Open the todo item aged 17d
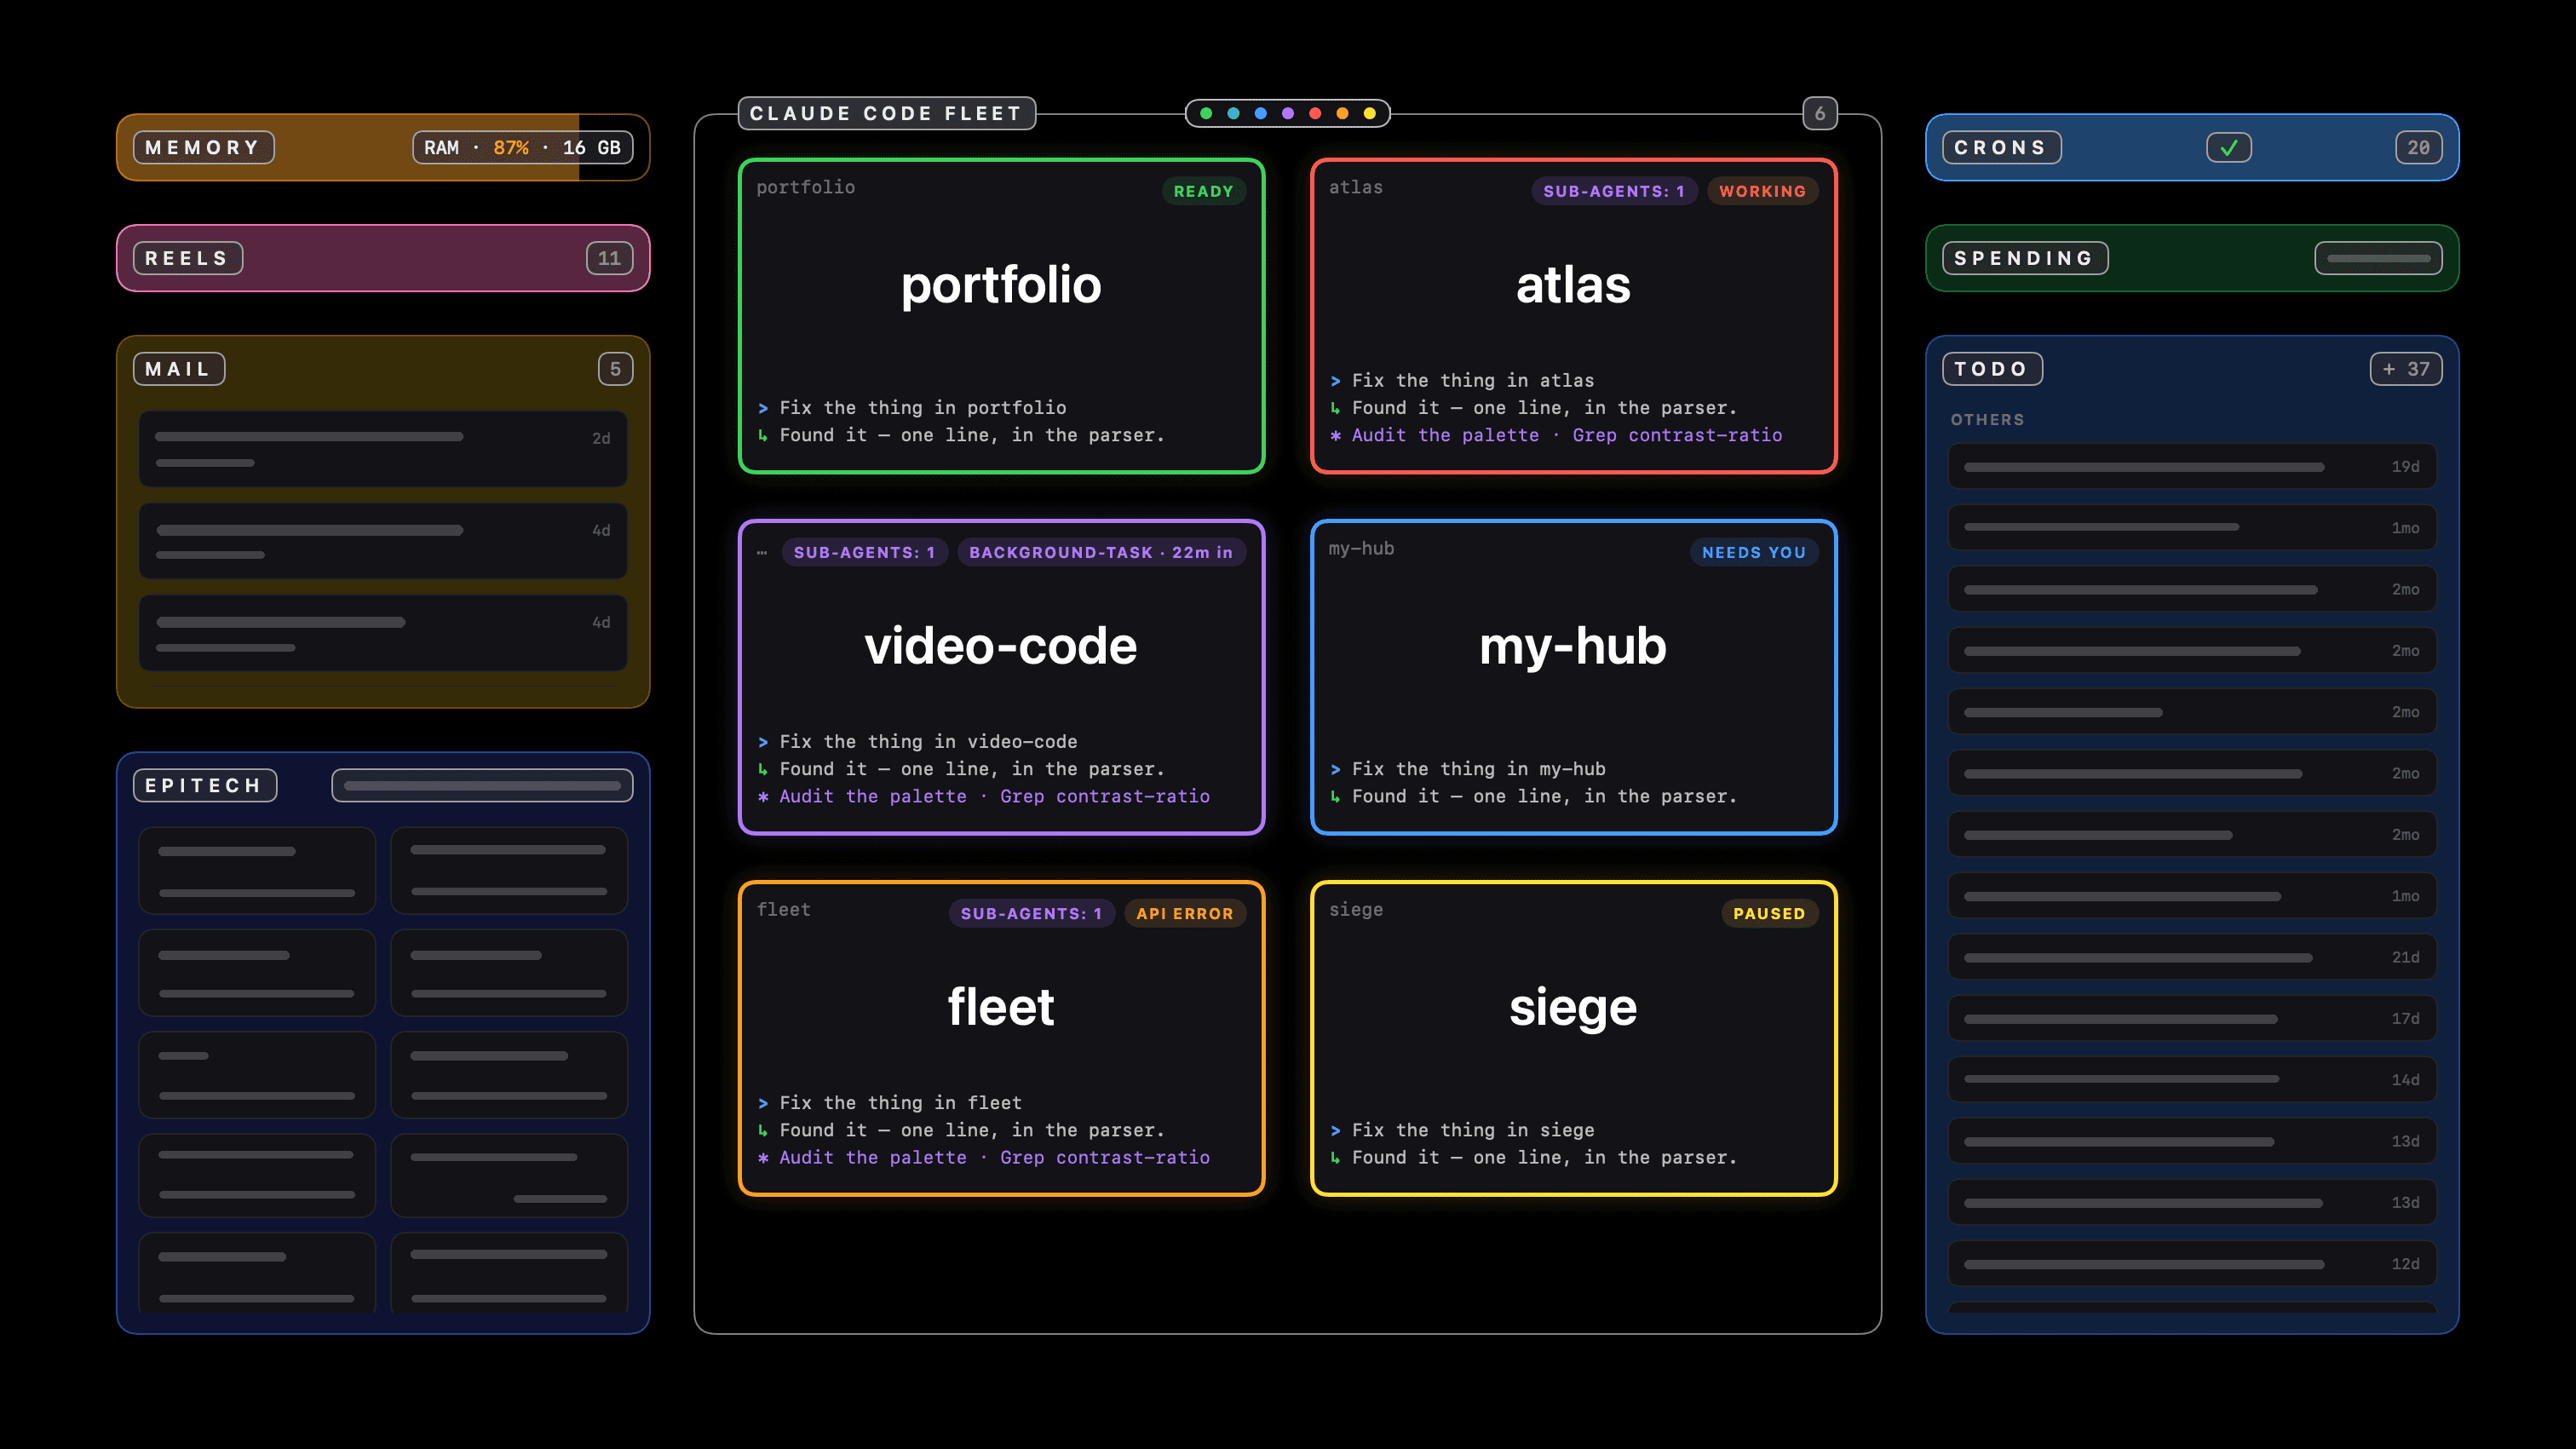2576x1449 pixels. click(x=2192, y=1019)
